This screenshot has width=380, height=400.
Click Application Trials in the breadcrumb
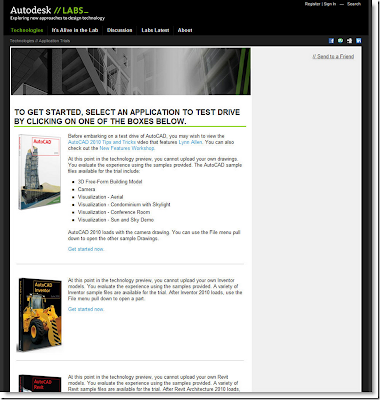point(55,41)
